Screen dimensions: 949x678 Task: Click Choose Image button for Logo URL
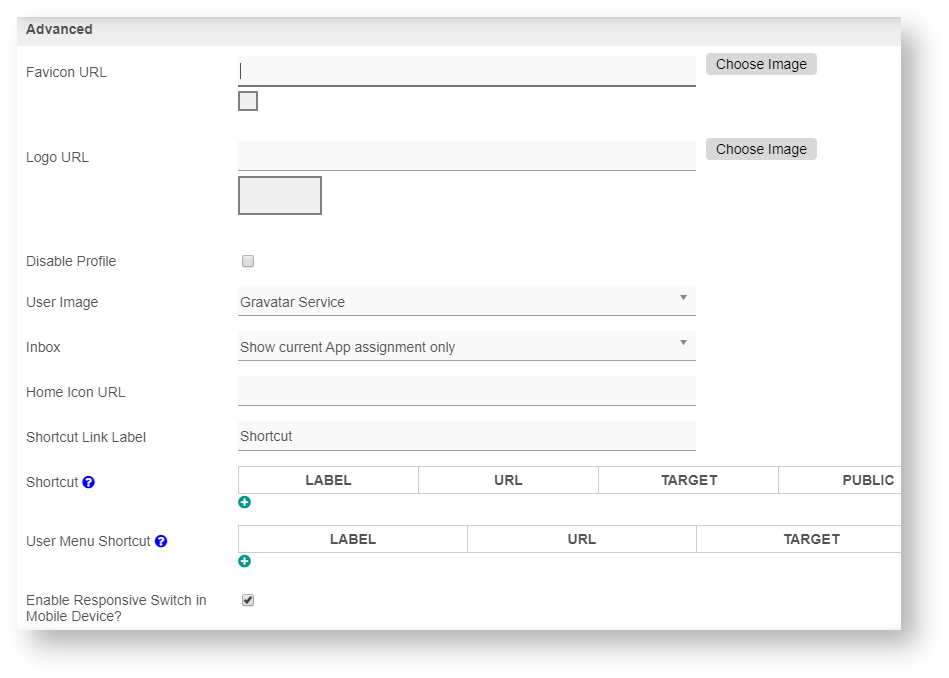click(761, 149)
